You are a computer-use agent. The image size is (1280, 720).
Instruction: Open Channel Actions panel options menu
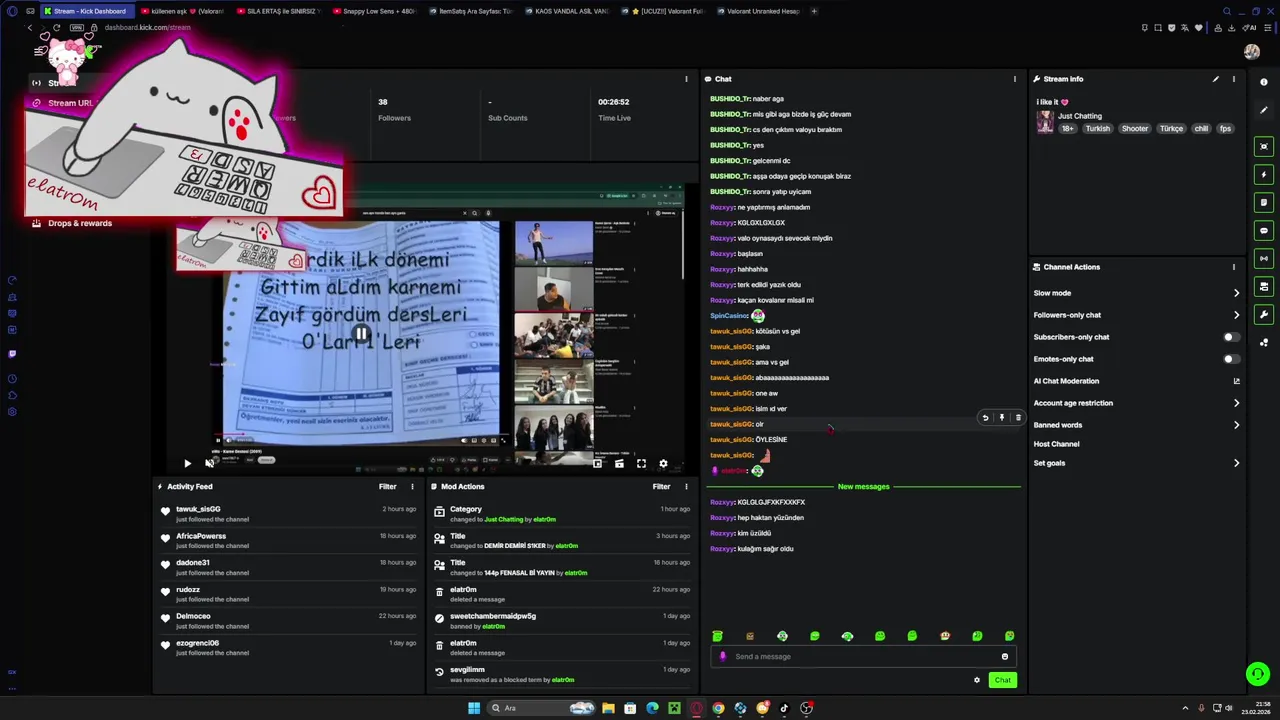1233,267
